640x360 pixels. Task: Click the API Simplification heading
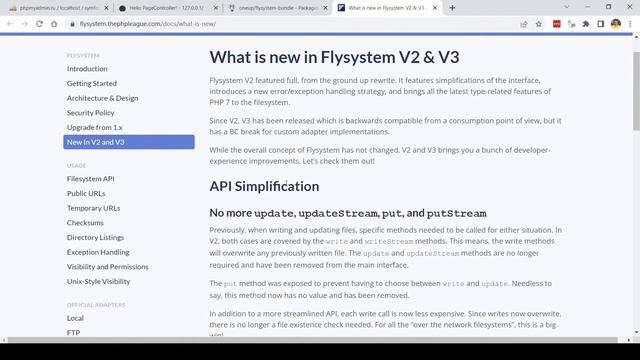(x=264, y=186)
